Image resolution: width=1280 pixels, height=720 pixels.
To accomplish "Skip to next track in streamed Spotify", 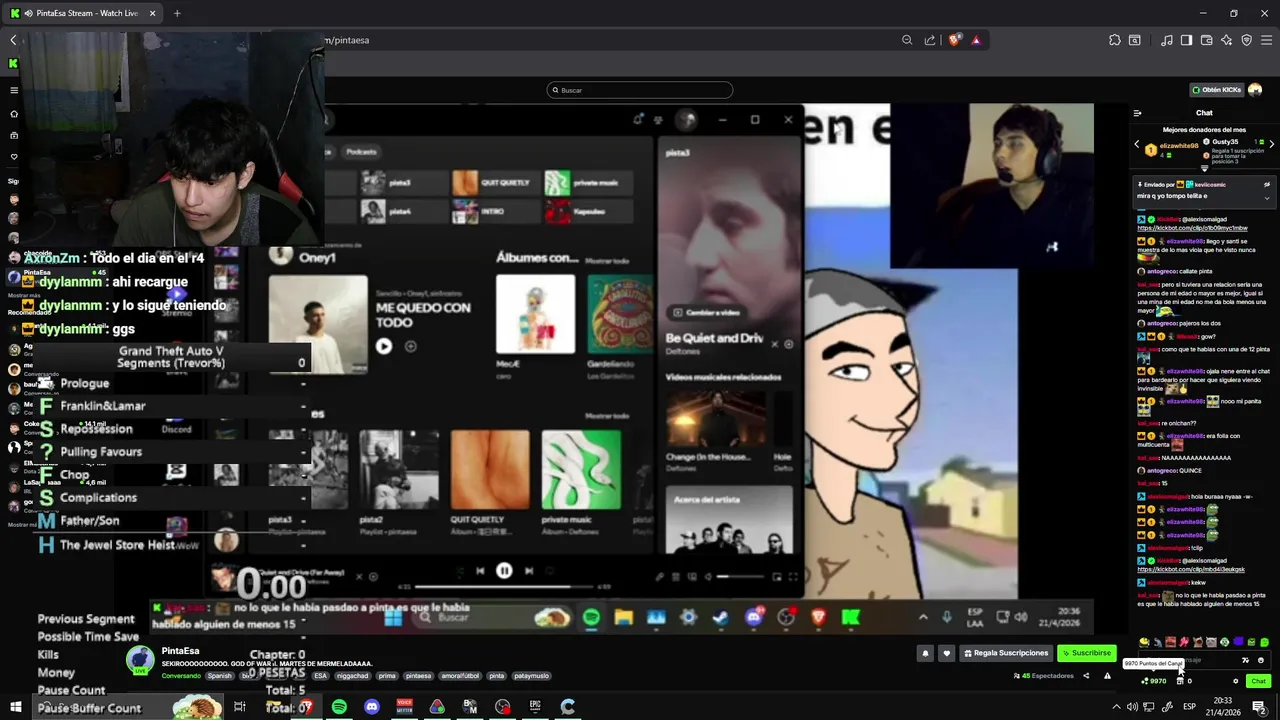I will click(x=529, y=571).
